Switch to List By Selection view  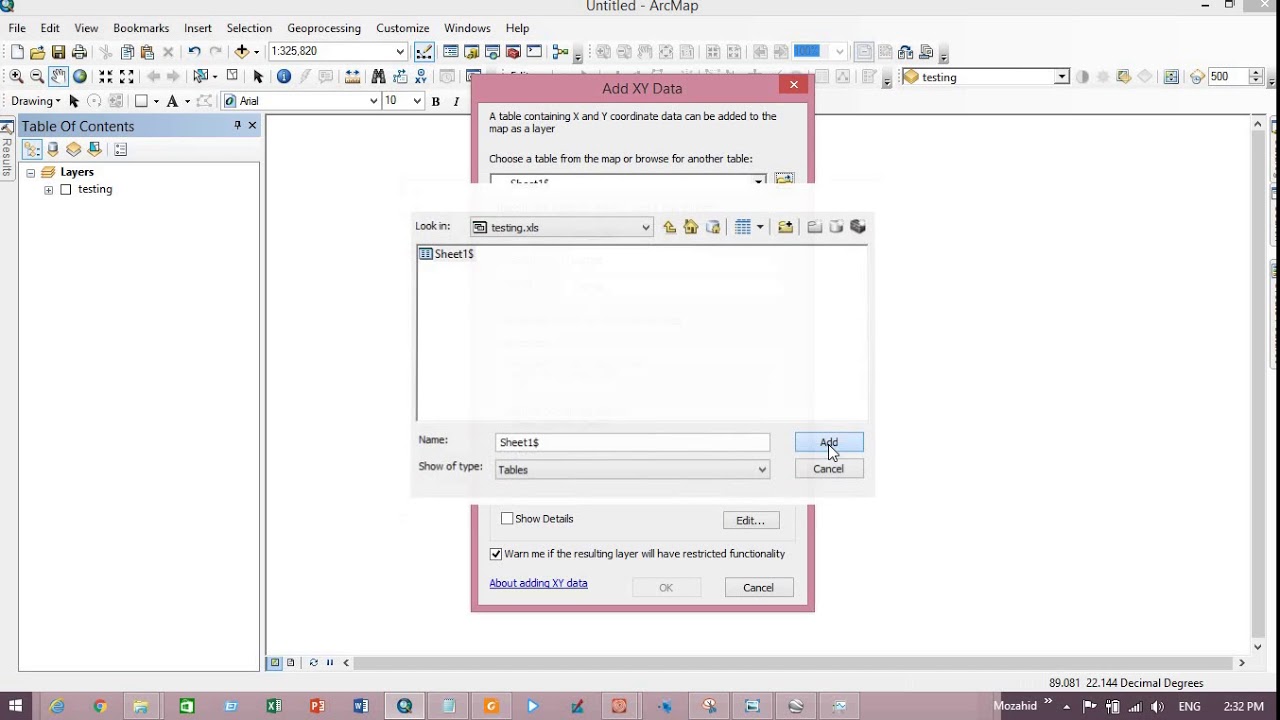tap(95, 149)
